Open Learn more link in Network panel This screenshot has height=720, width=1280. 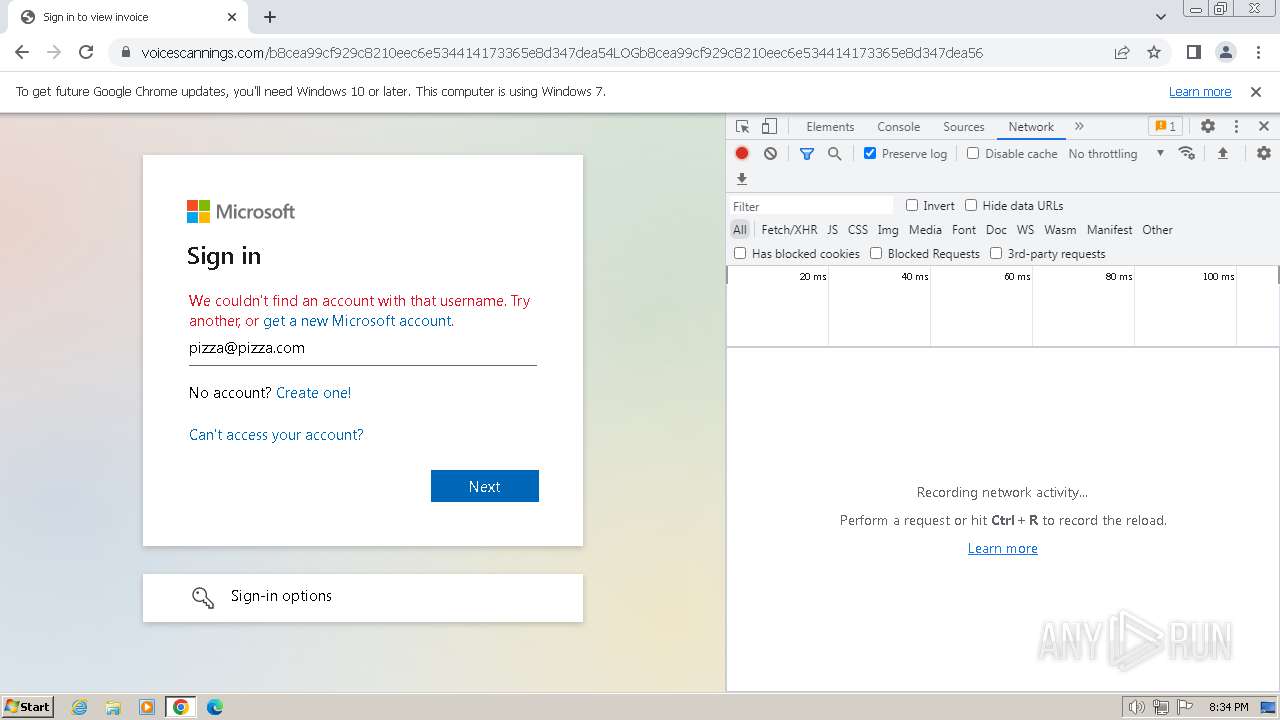click(1003, 548)
